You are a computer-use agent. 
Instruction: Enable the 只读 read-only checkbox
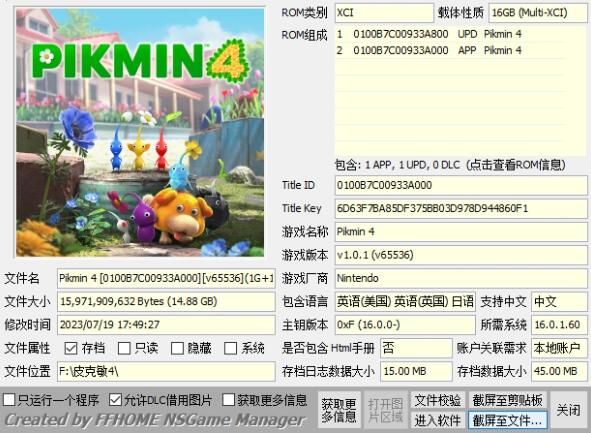(x=124, y=348)
